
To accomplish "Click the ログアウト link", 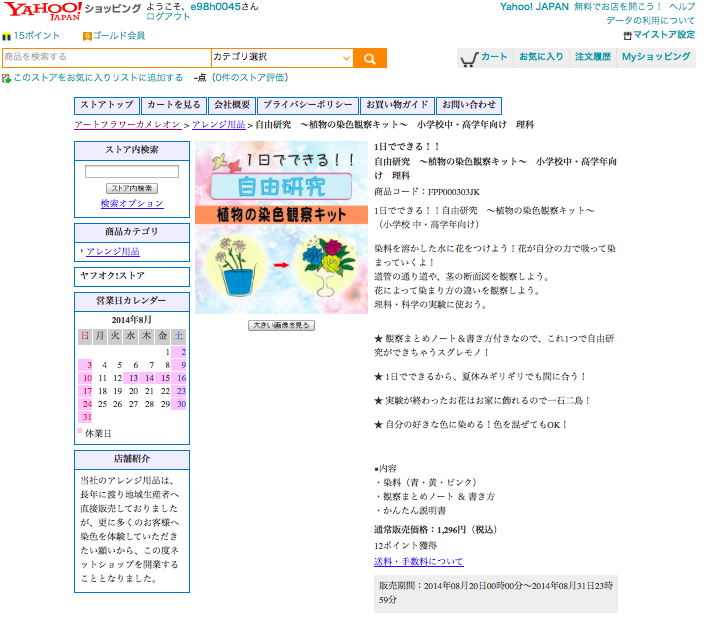I will click(x=168, y=17).
